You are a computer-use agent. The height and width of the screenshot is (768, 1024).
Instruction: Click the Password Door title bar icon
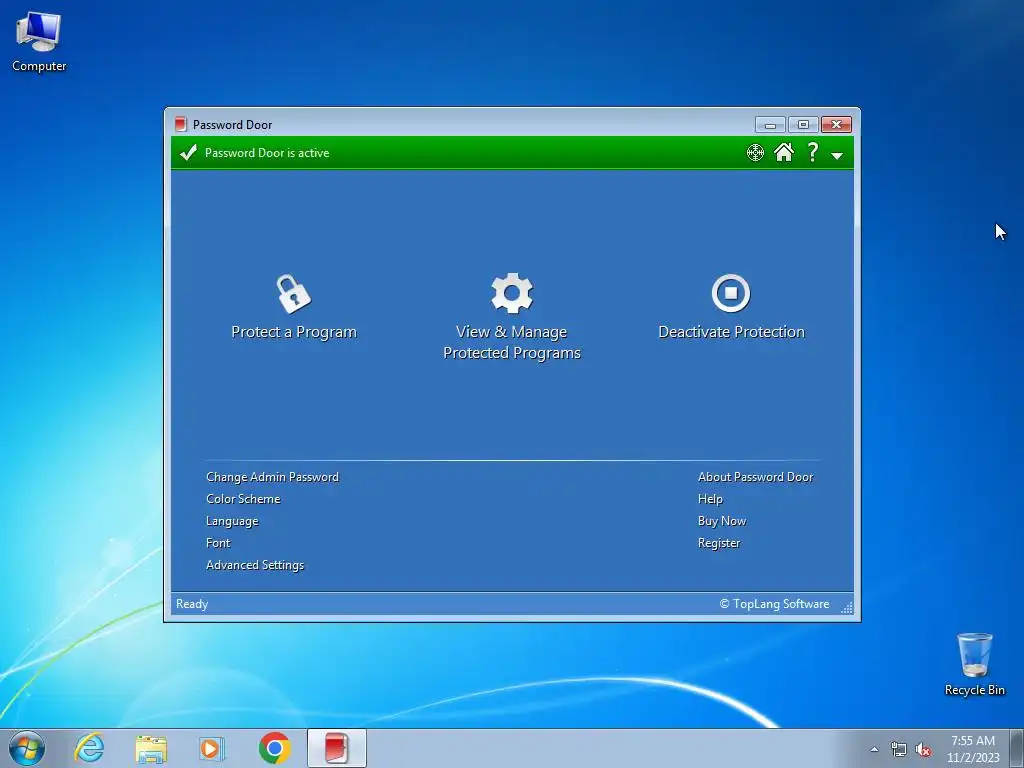point(181,124)
